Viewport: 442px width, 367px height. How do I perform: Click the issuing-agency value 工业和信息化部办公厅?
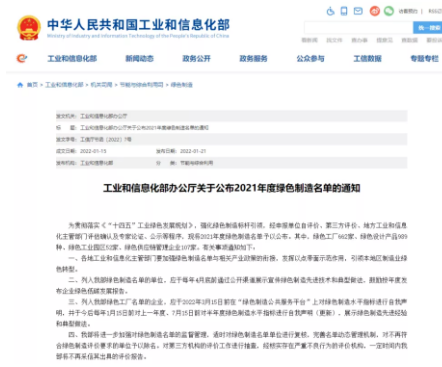pos(103,116)
